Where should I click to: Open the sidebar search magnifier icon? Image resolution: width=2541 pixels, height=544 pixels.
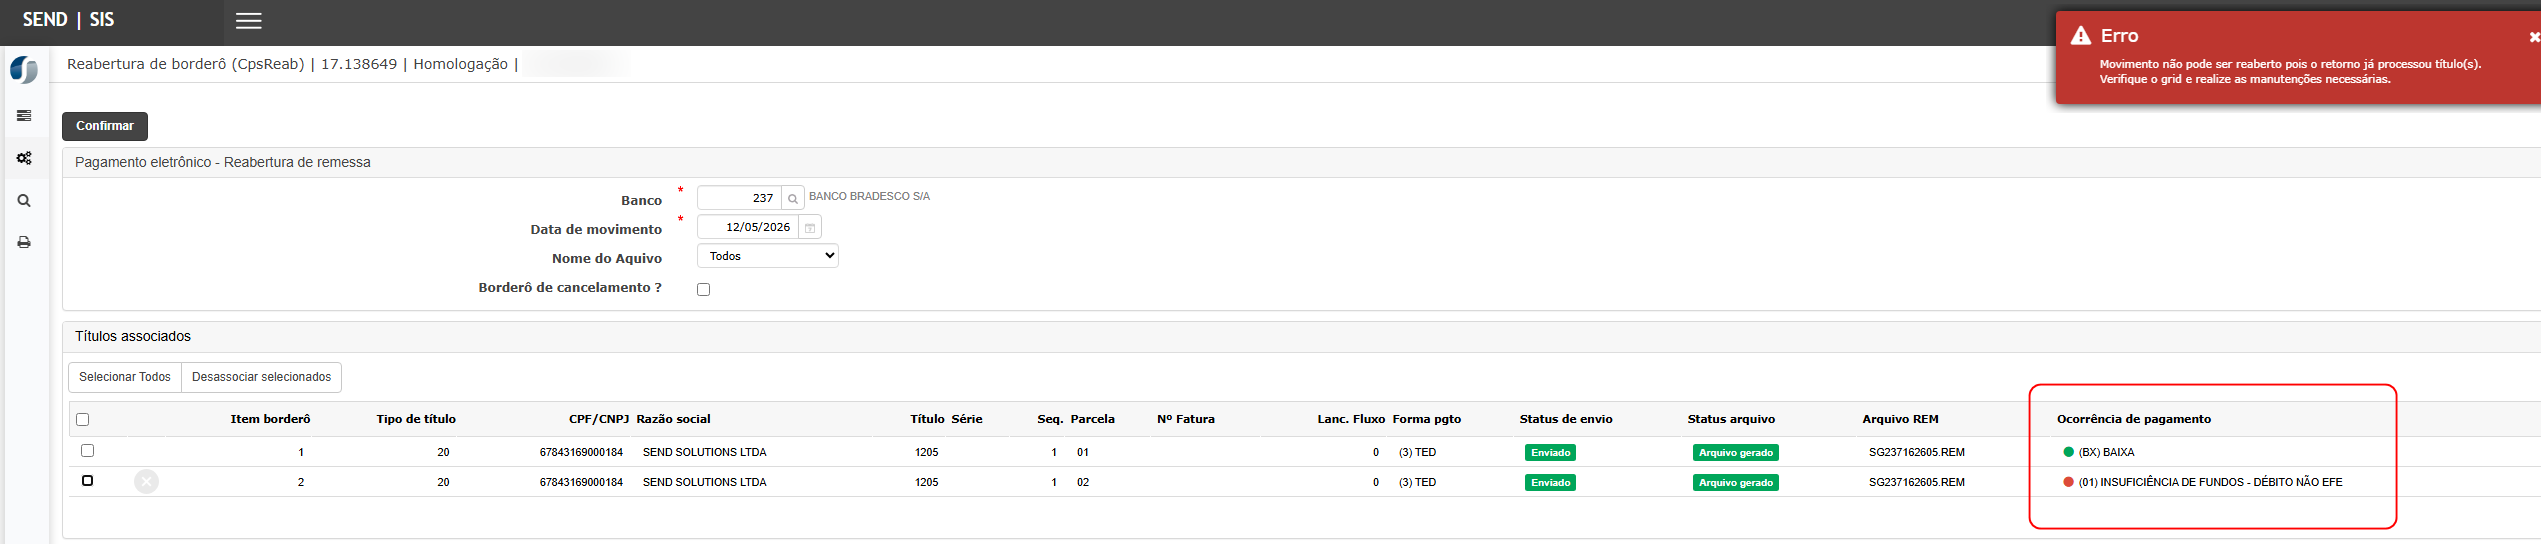pyautogui.click(x=24, y=200)
